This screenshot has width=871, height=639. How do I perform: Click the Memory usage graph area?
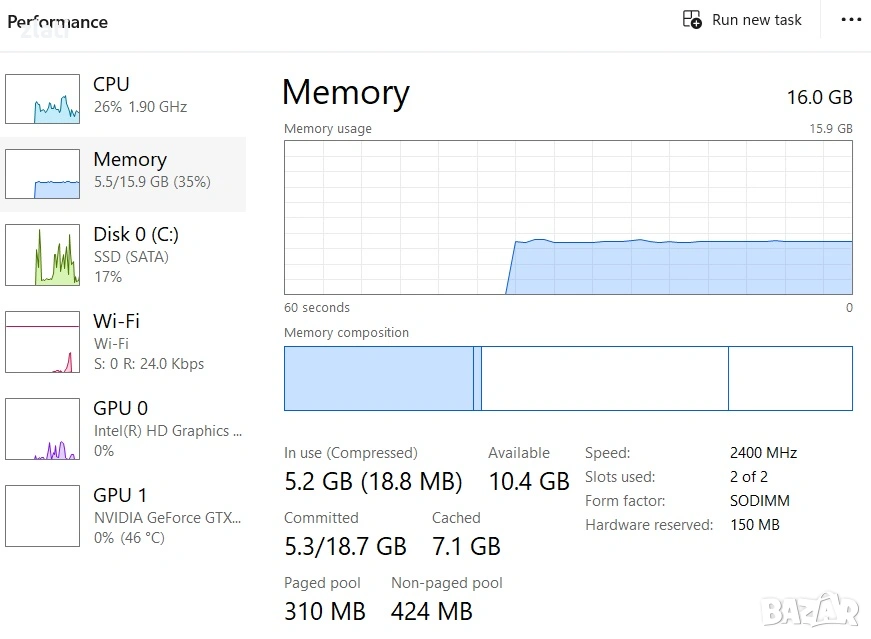point(568,217)
